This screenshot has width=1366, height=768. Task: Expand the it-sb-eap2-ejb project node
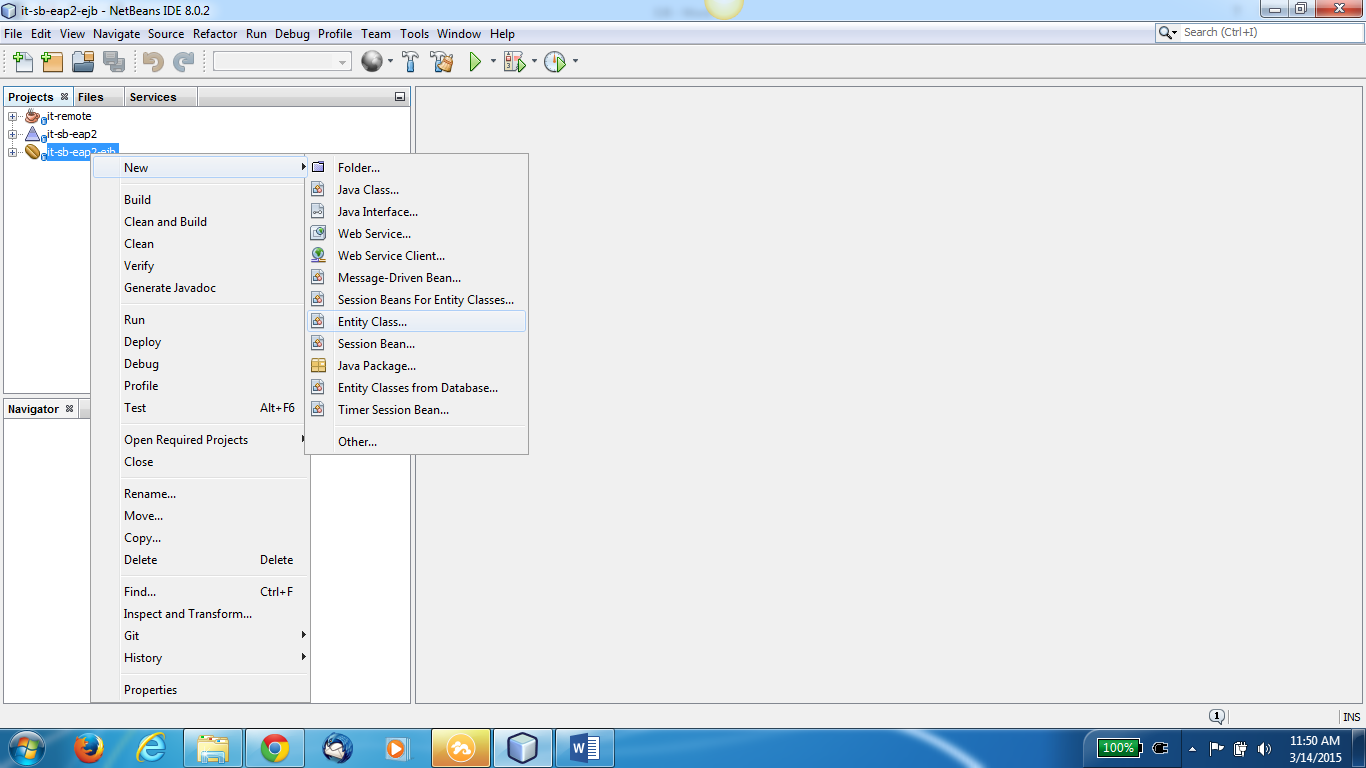pyautogui.click(x=13, y=152)
